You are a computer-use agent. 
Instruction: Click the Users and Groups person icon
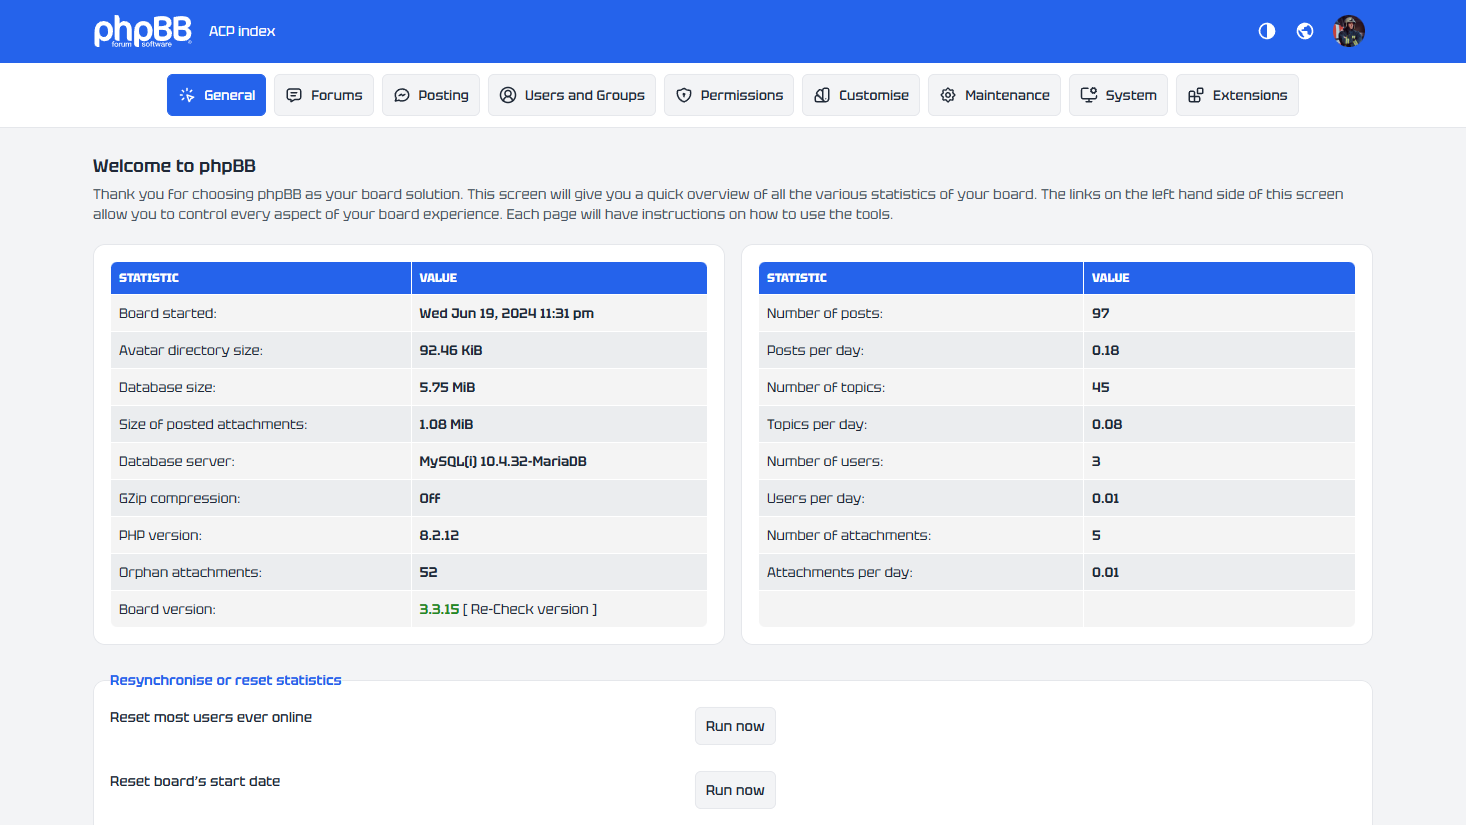click(508, 95)
